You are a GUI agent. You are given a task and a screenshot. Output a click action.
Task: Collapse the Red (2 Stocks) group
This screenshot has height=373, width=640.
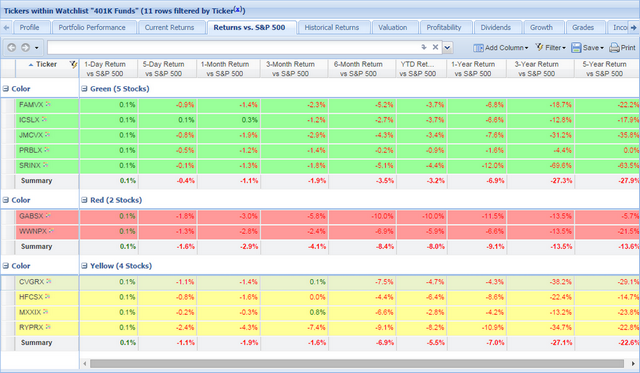(x=84, y=200)
